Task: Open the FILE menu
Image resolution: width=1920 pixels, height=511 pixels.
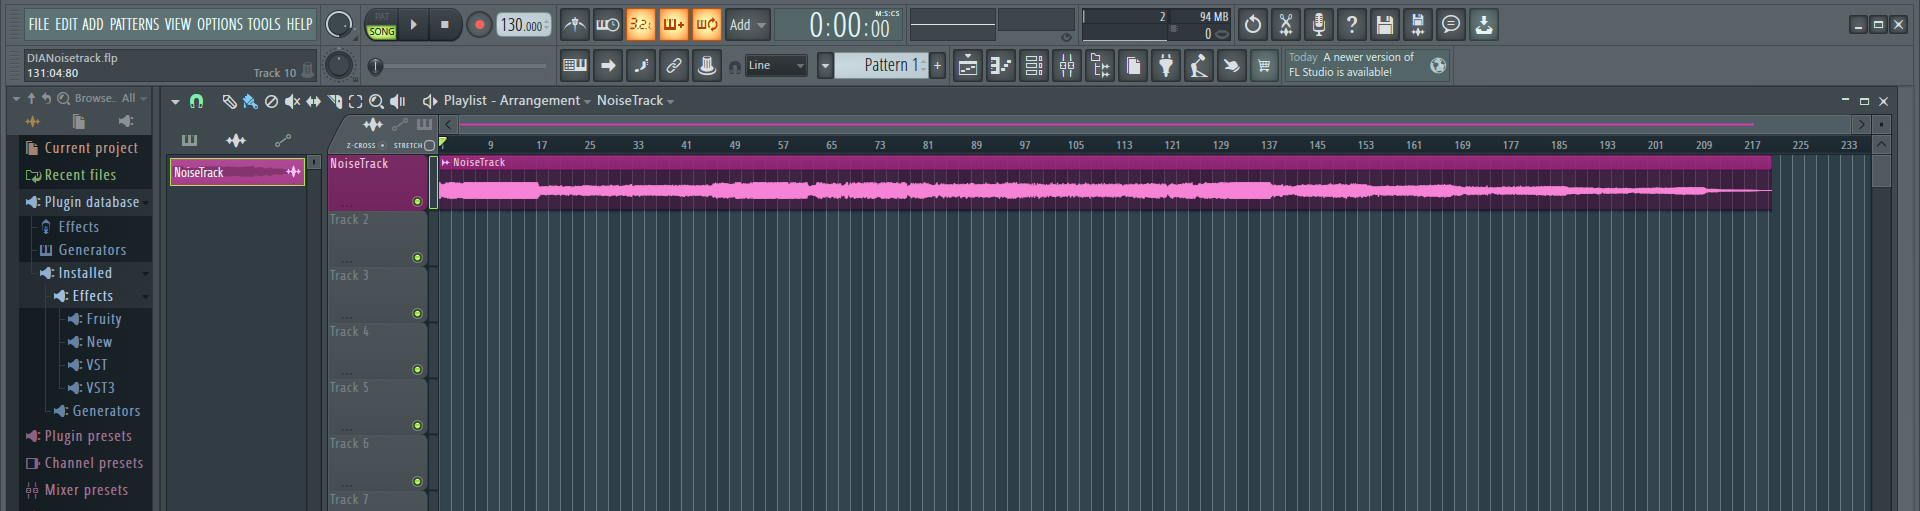Action: [38, 24]
